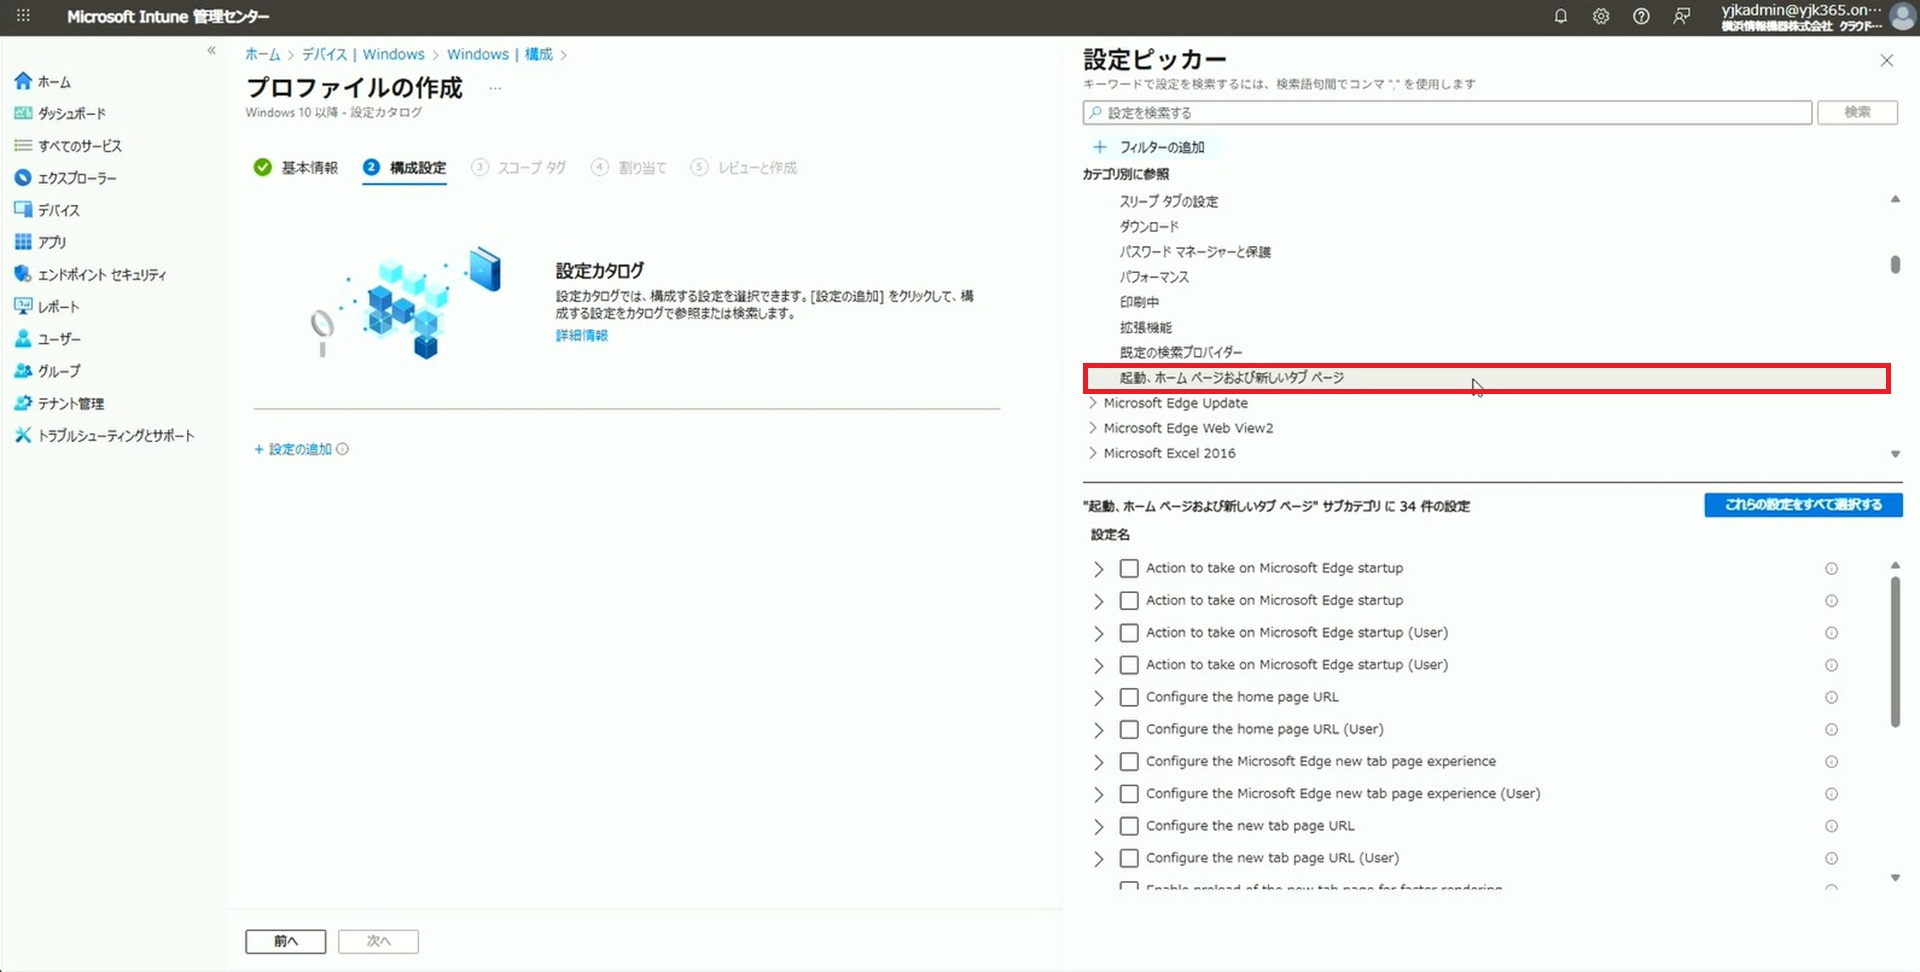Open the notifications bell icon

click(1560, 16)
